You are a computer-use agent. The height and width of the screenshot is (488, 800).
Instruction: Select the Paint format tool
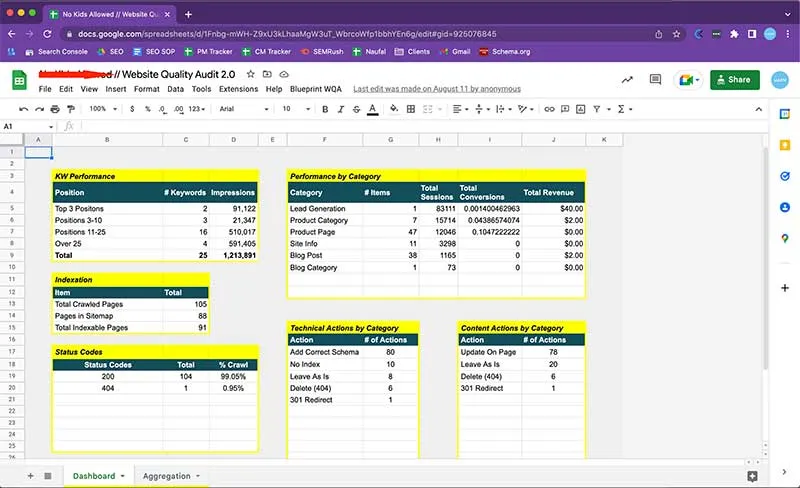tap(71, 109)
